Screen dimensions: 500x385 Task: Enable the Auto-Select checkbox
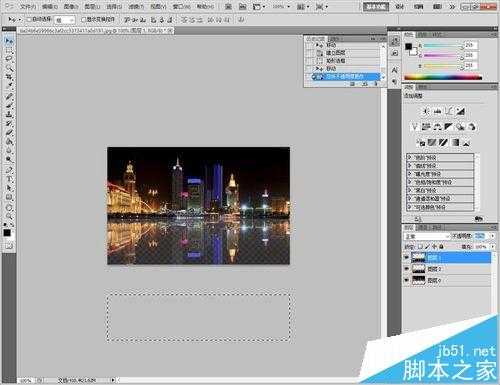[x=29, y=20]
